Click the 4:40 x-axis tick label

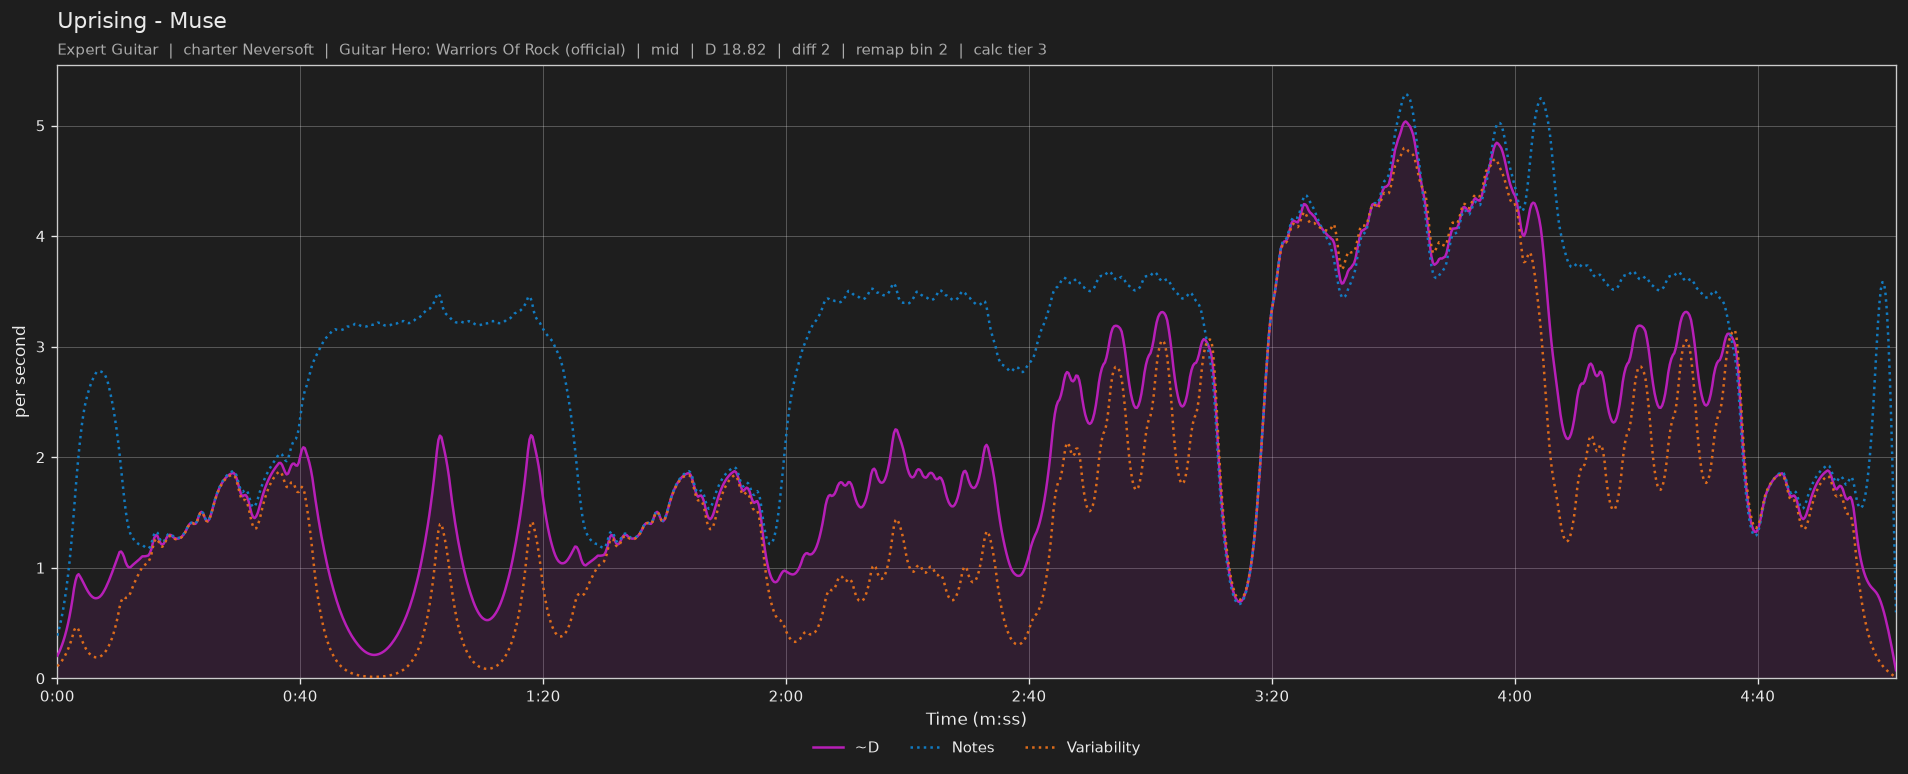pos(1758,696)
